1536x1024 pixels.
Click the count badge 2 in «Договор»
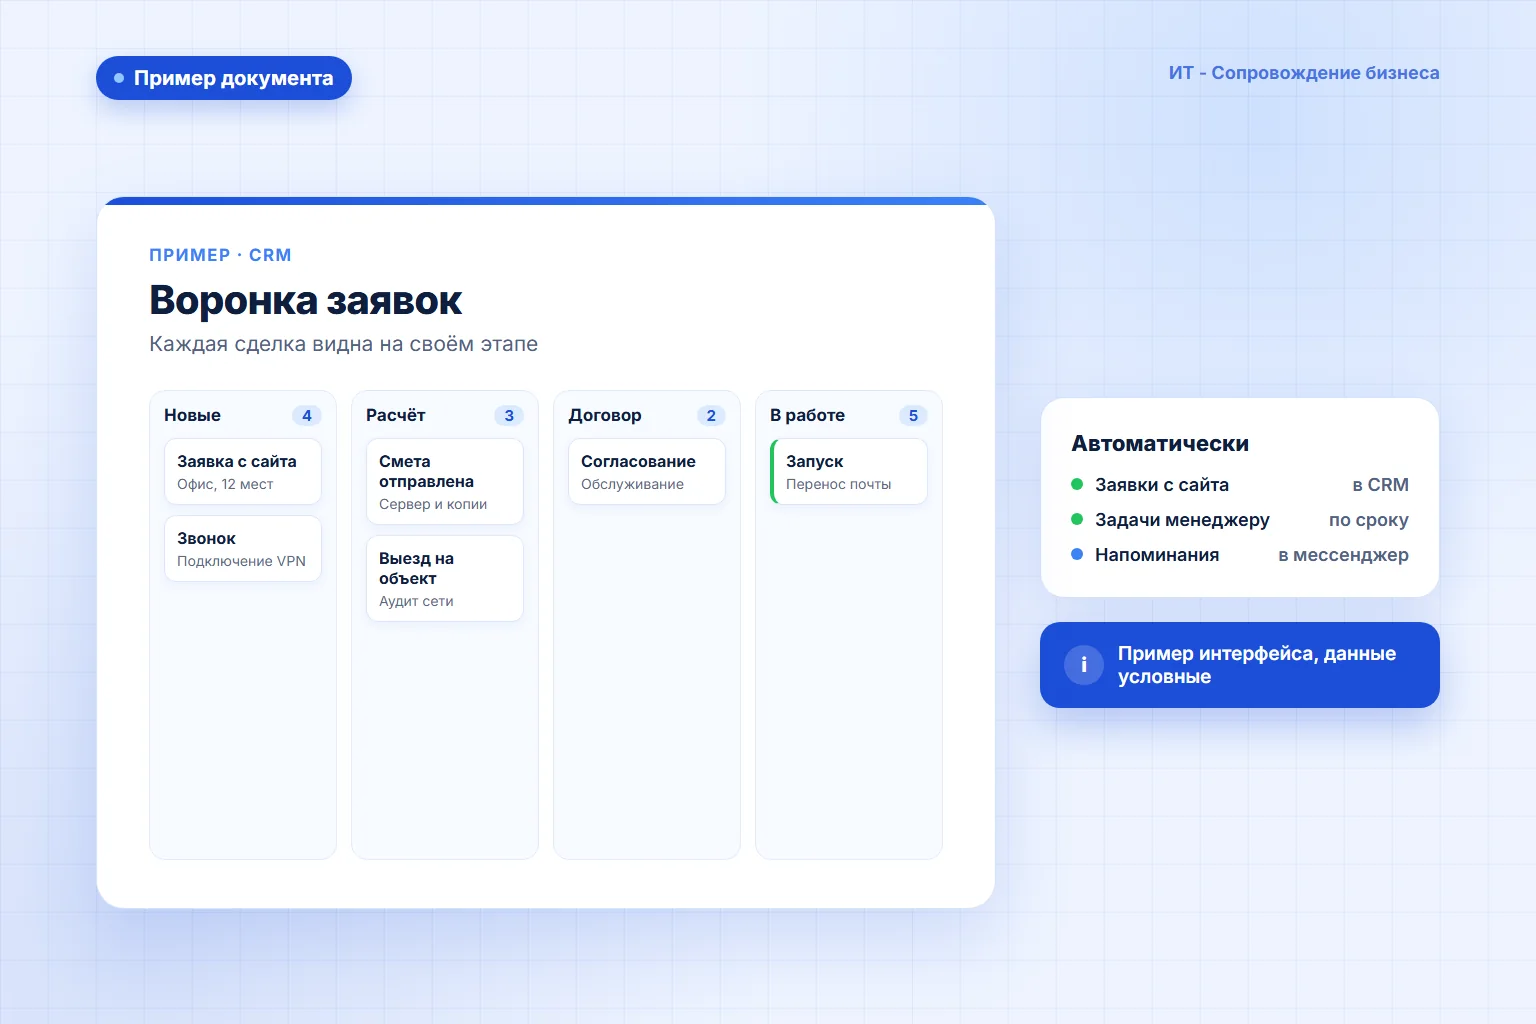tap(711, 416)
